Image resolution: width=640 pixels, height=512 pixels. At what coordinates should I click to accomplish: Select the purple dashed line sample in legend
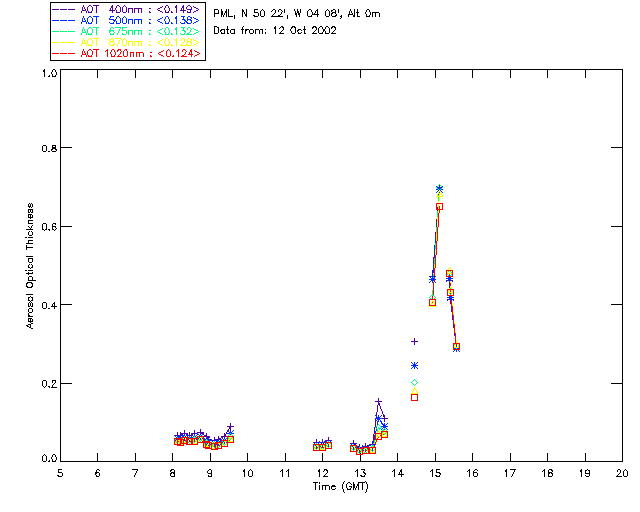[x=64, y=9]
